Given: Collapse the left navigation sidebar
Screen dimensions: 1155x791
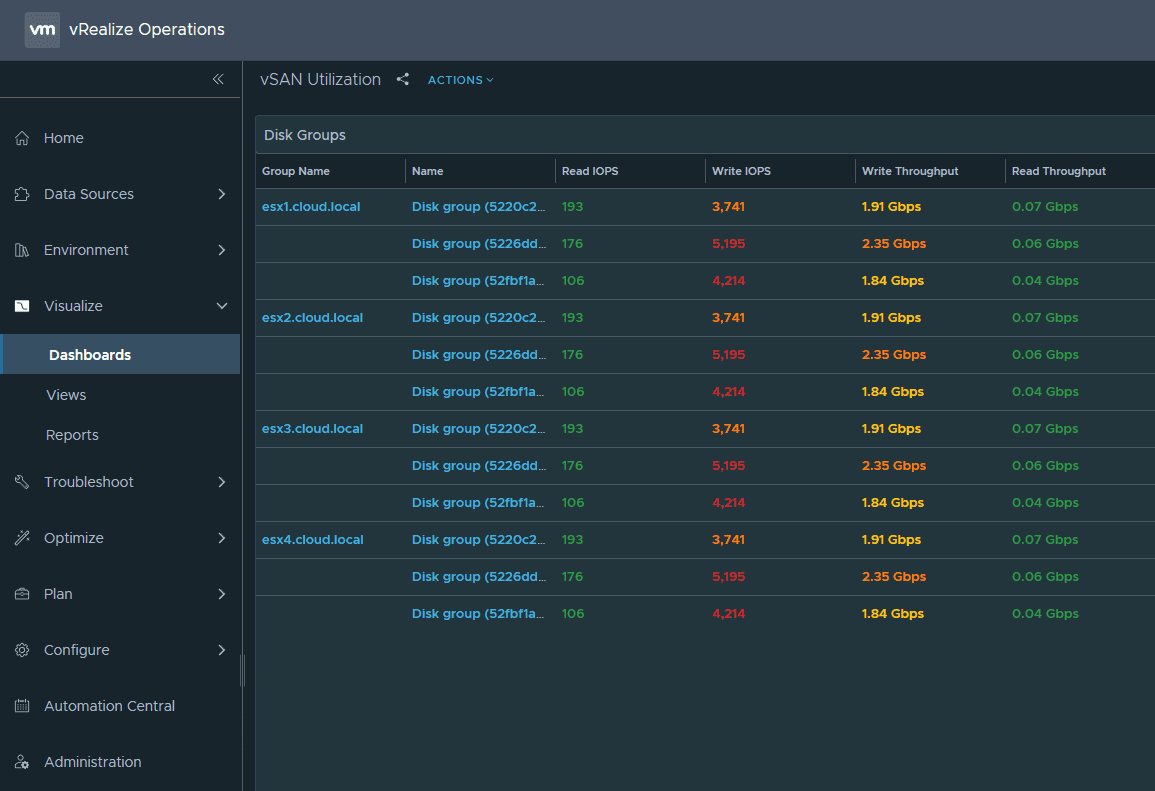Looking at the screenshot, I should tap(218, 80).
